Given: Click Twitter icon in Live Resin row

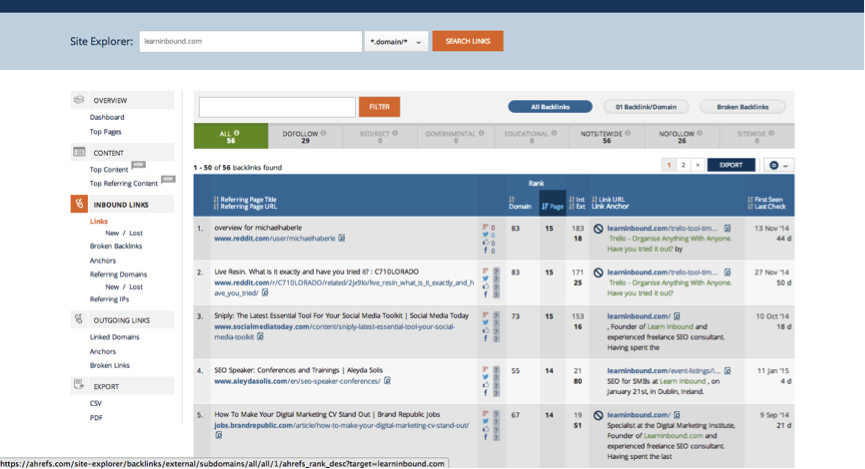Looking at the screenshot, I should (x=485, y=279).
